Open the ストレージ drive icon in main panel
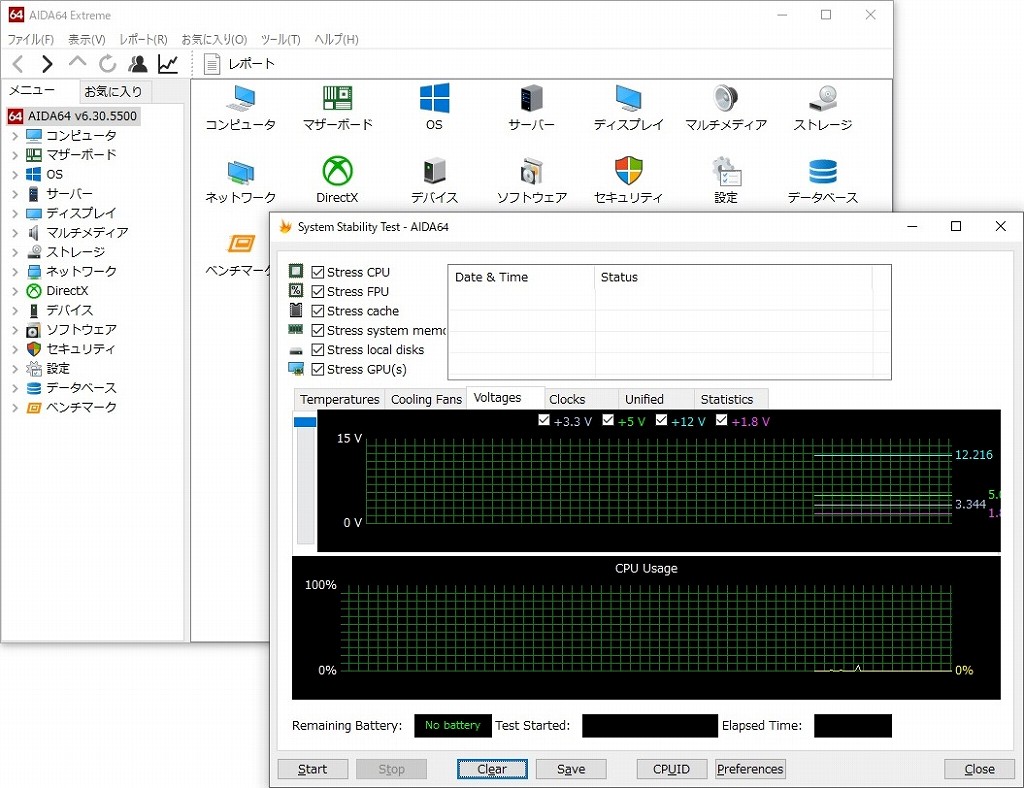Image resolution: width=1024 pixels, height=788 pixels. point(822,99)
